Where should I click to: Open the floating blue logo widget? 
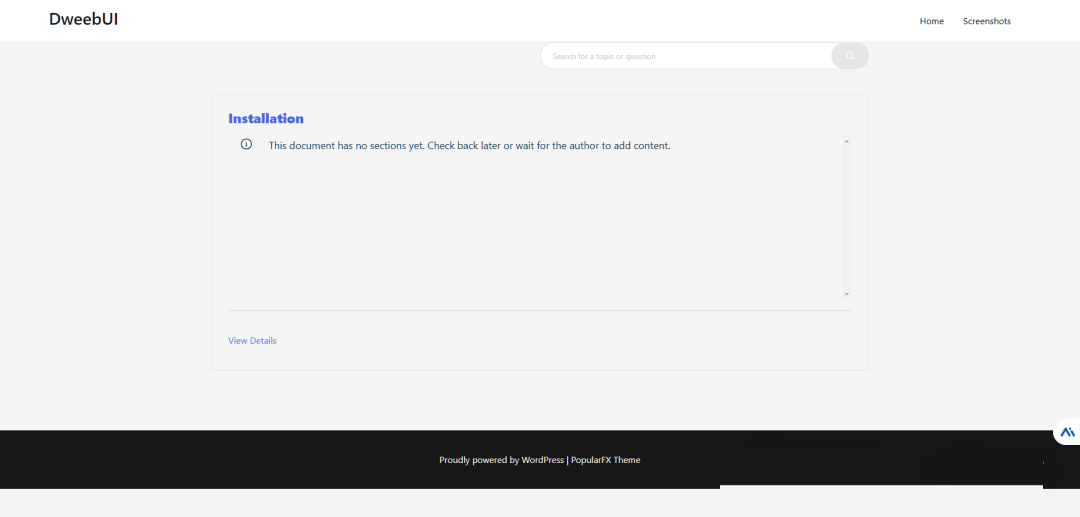(x=1067, y=432)
